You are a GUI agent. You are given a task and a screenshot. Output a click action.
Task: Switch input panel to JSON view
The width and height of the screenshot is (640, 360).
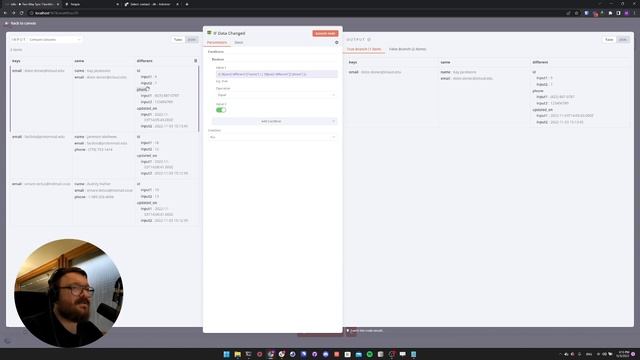[191, 40]
